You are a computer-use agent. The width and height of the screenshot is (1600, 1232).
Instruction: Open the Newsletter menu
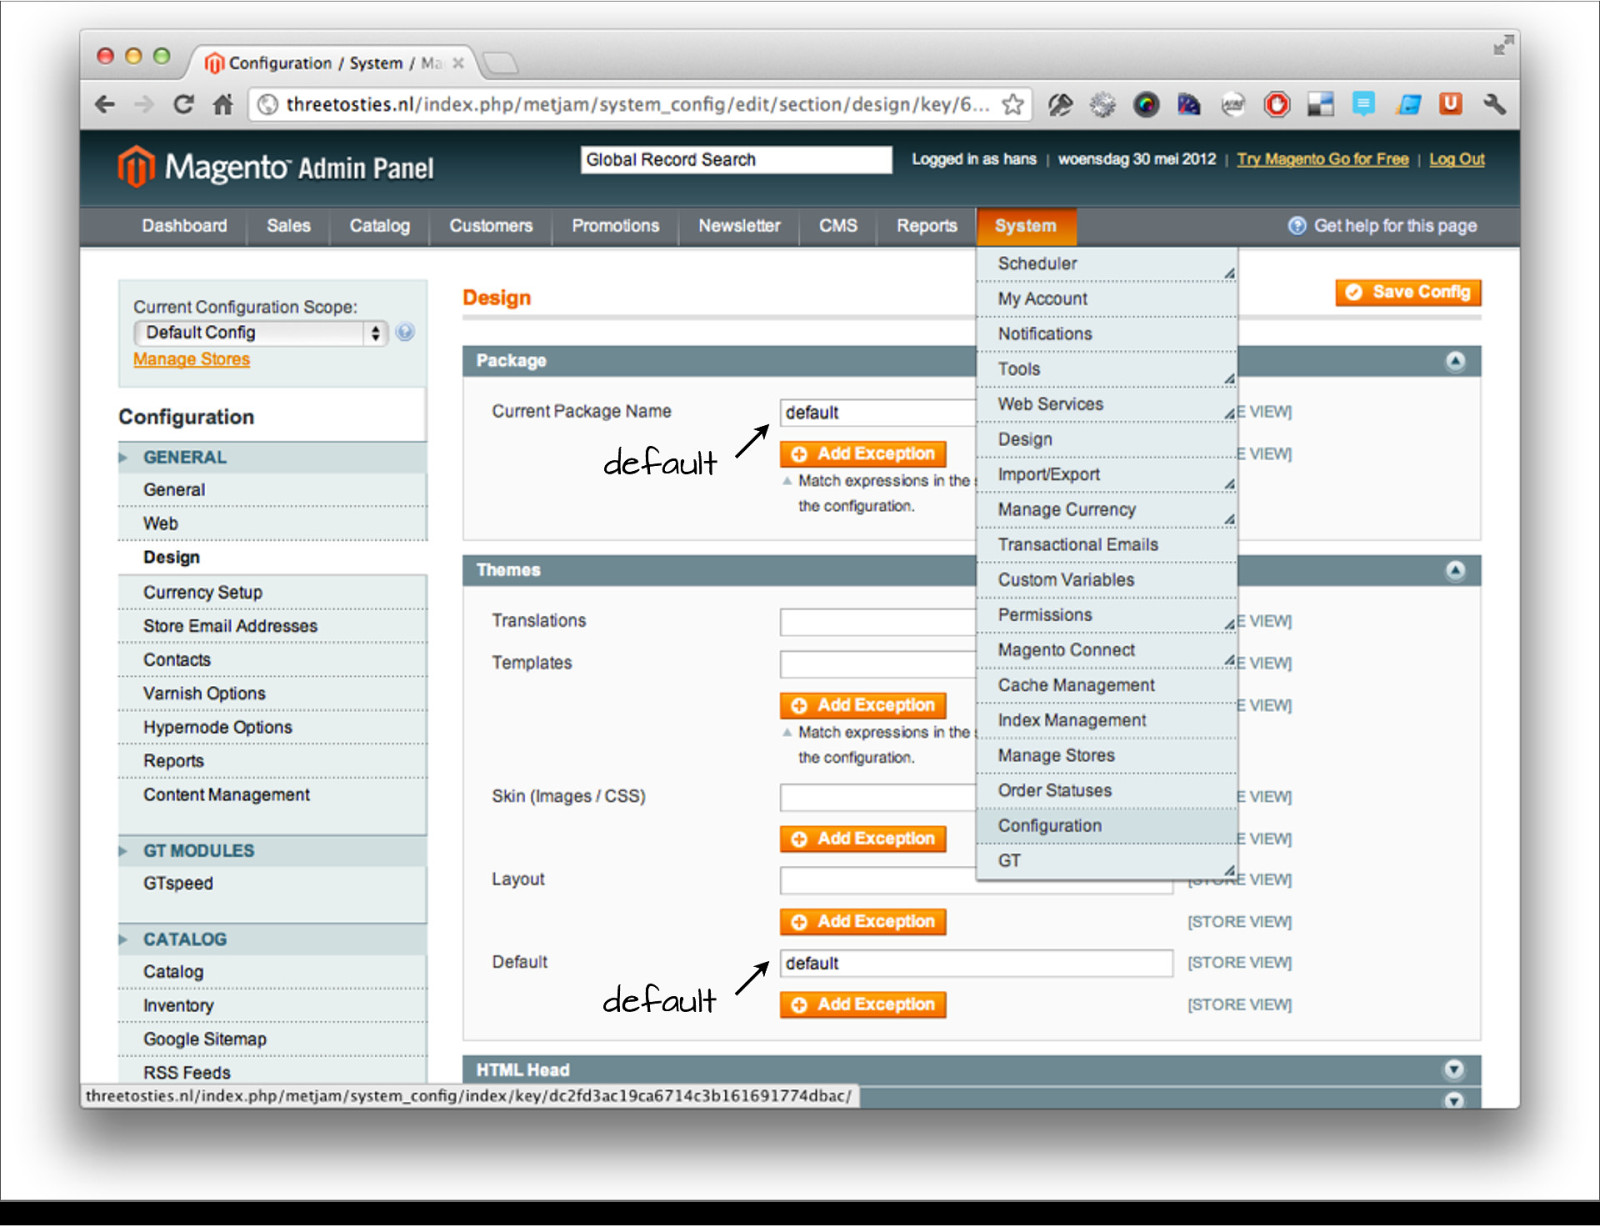point(739,226)
